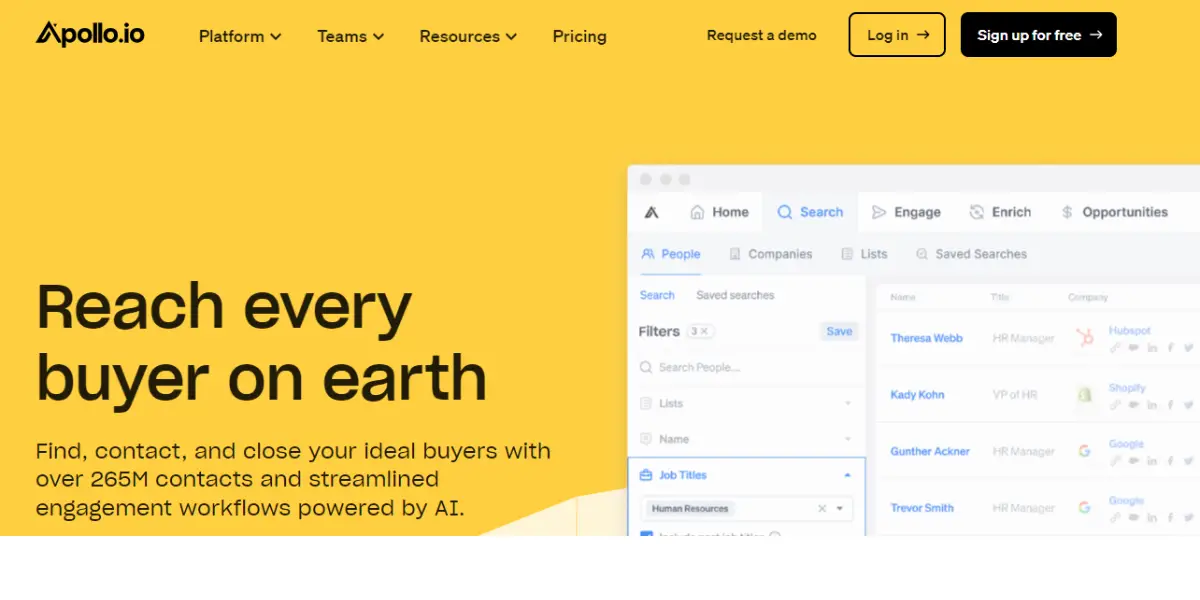Click the Companies building icon
Screen dimensions: 1200x600
click(x=735, y=254)
